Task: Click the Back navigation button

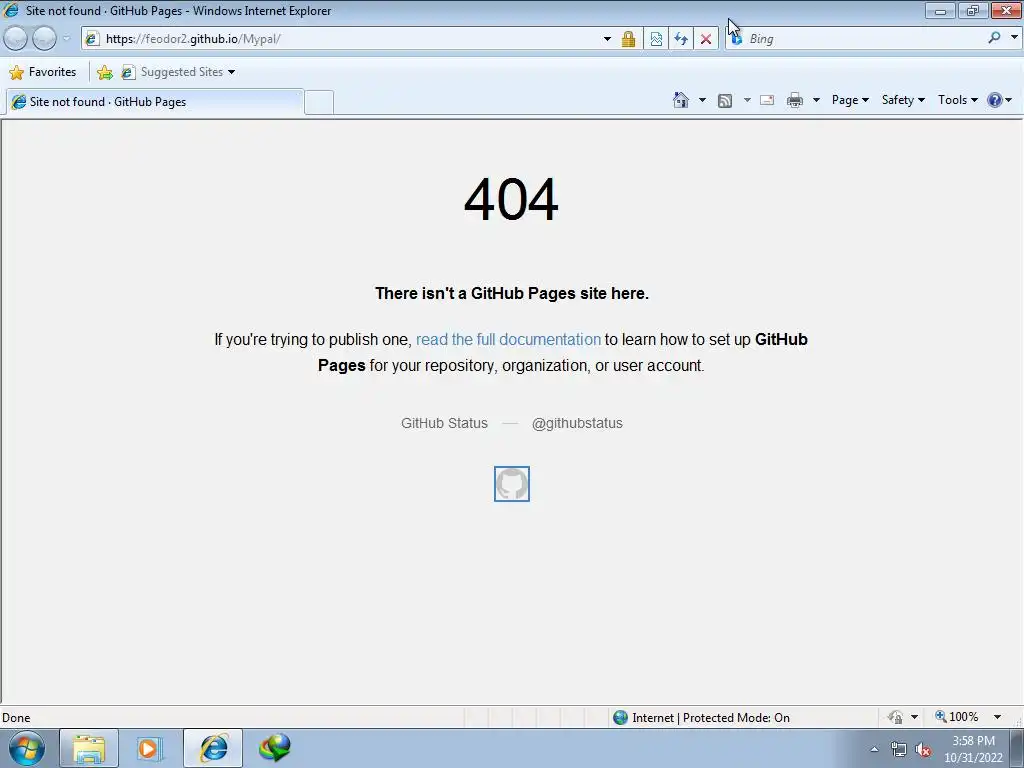Action: (16, 39)
